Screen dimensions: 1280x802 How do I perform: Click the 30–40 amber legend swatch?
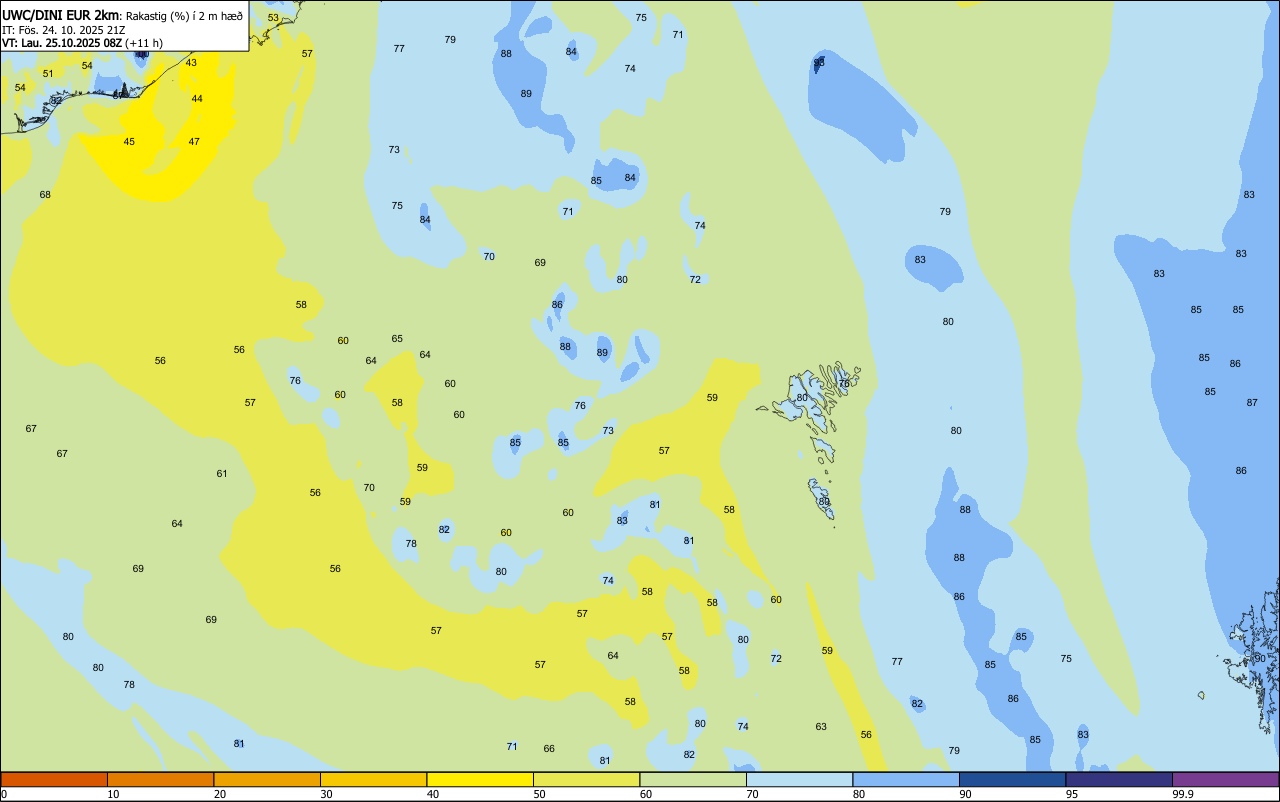[373, 779]
